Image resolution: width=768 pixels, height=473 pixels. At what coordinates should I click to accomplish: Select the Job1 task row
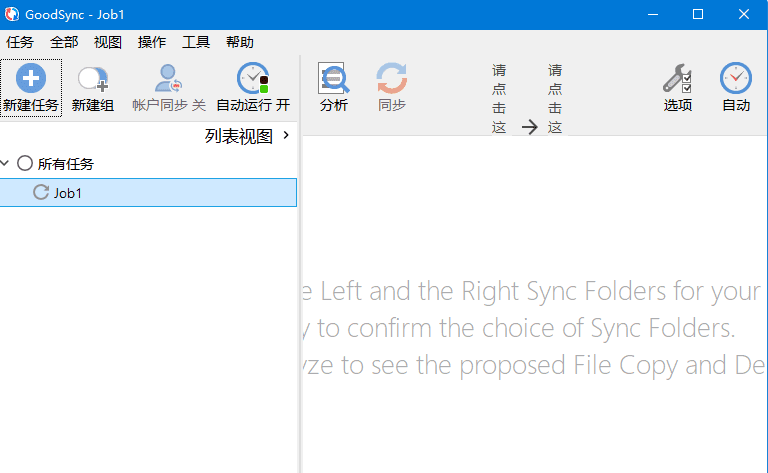(148, 192)
